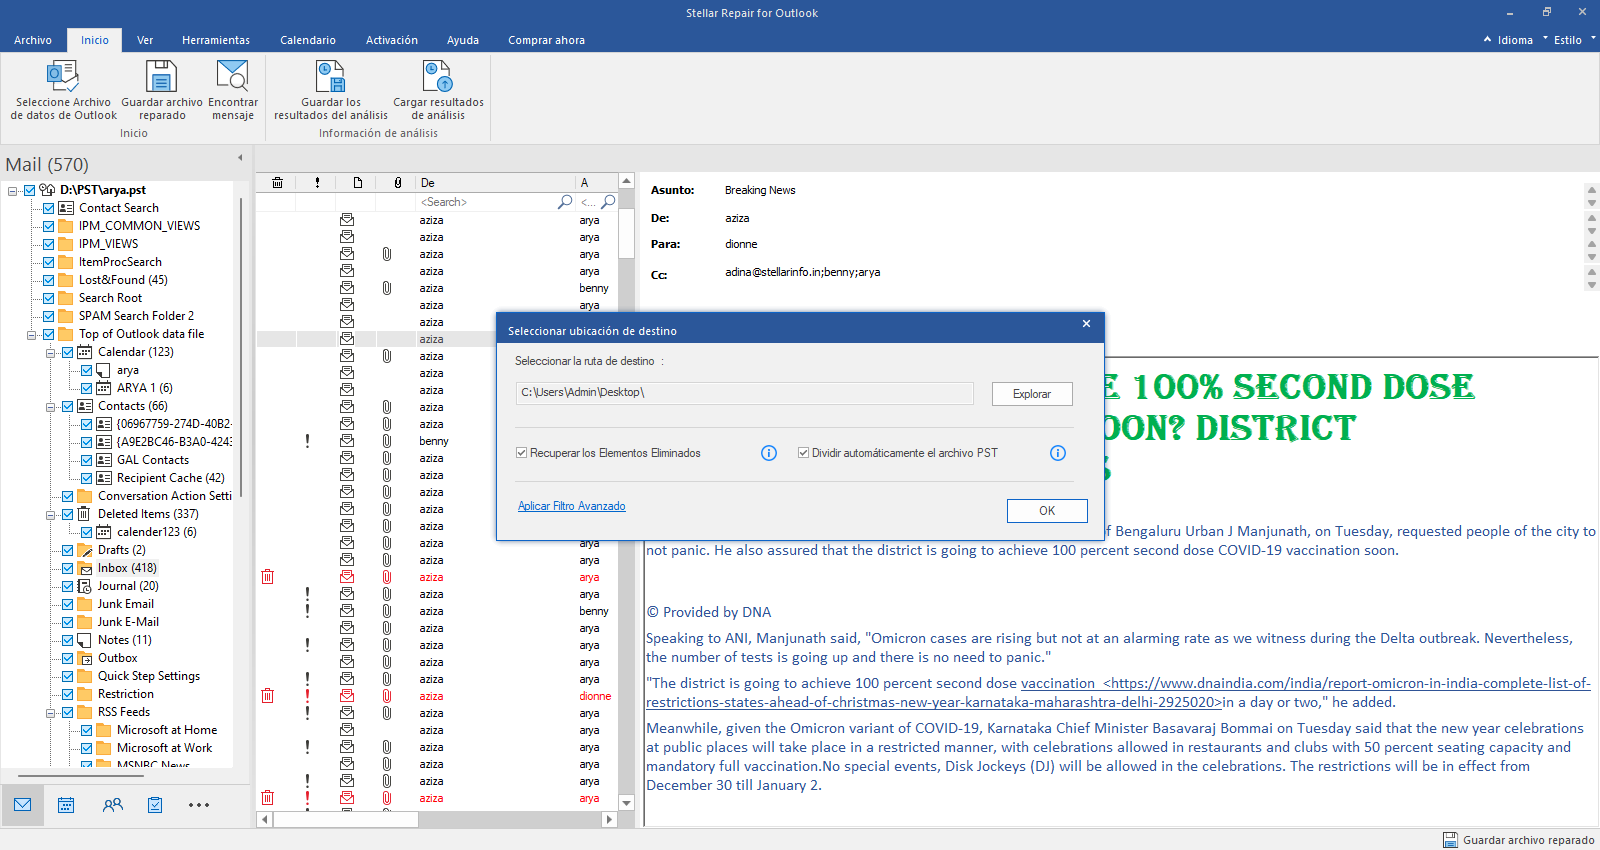Uncheck Junk Email checkbox
The height and width of the screenshot is (850, 1600).
68,604
